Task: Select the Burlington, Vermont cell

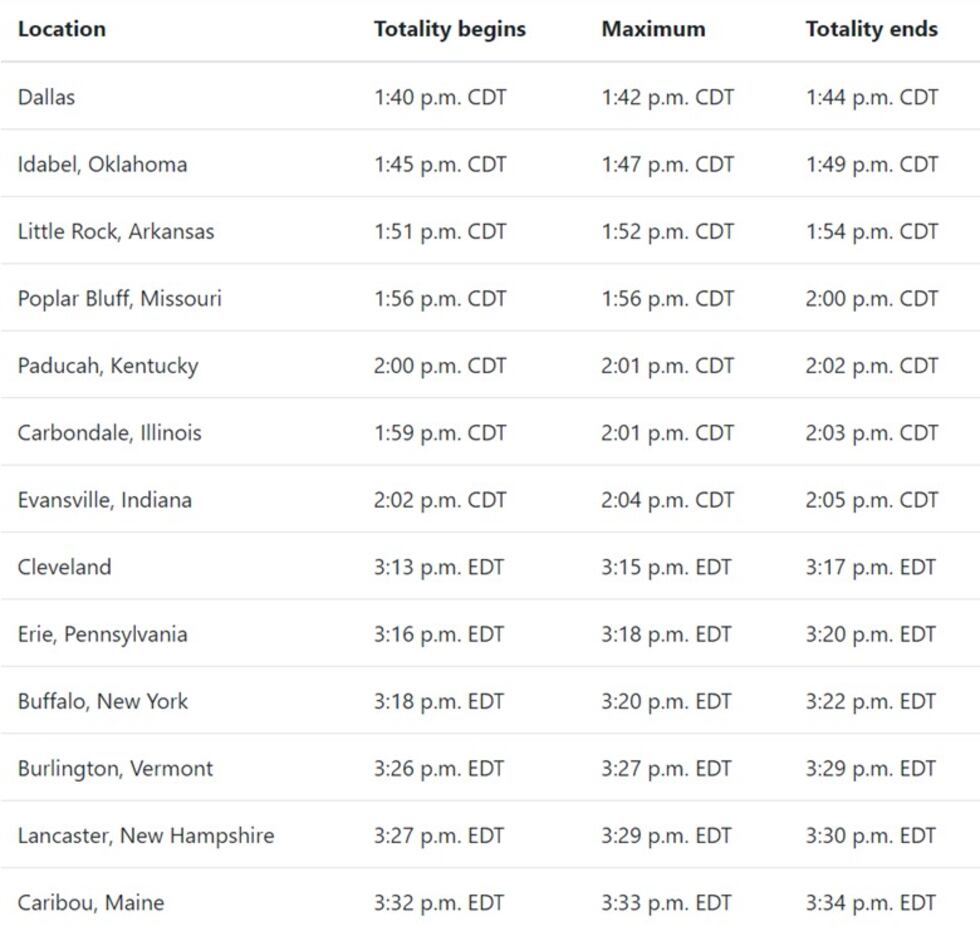Action: [x=115, y=768]
